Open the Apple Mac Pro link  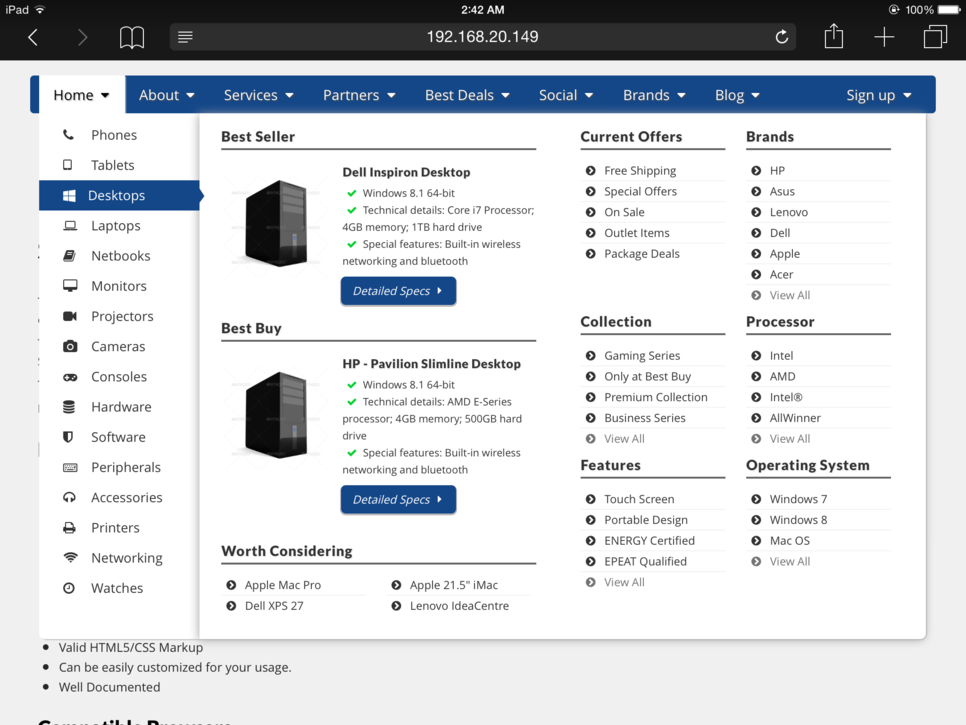tap(282, 585)
